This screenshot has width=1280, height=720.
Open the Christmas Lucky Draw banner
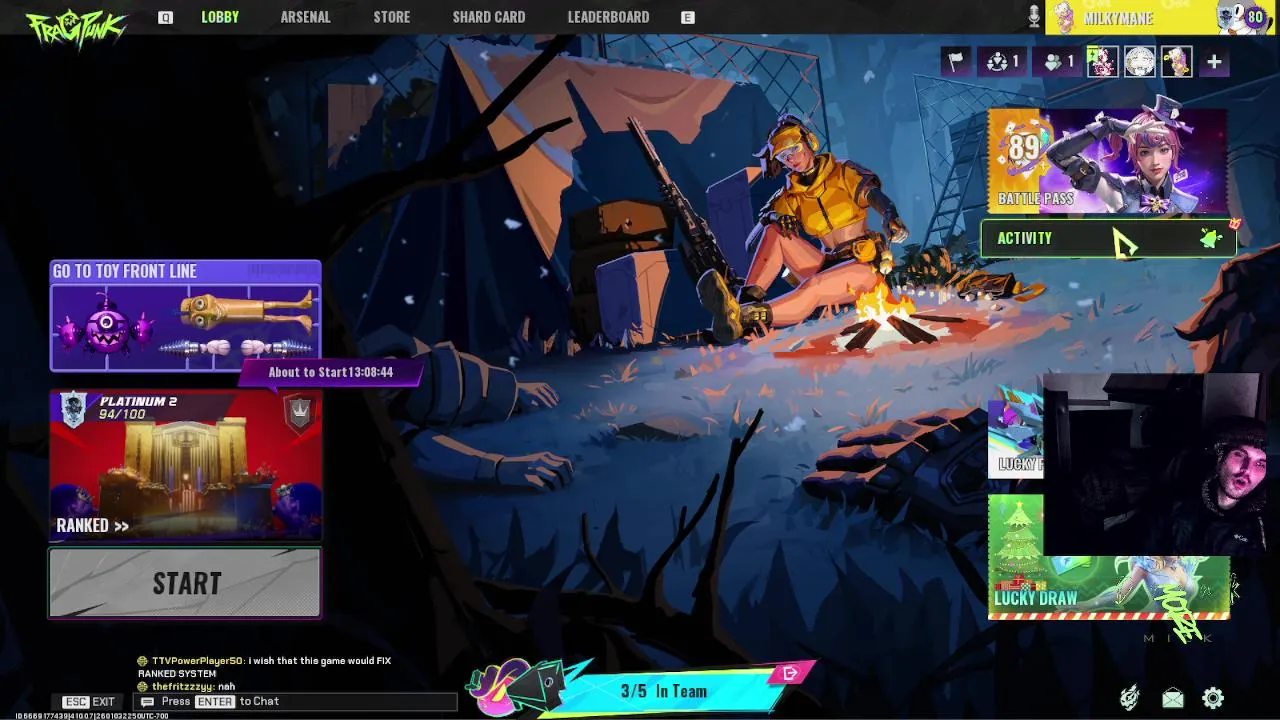(1108, 556)
